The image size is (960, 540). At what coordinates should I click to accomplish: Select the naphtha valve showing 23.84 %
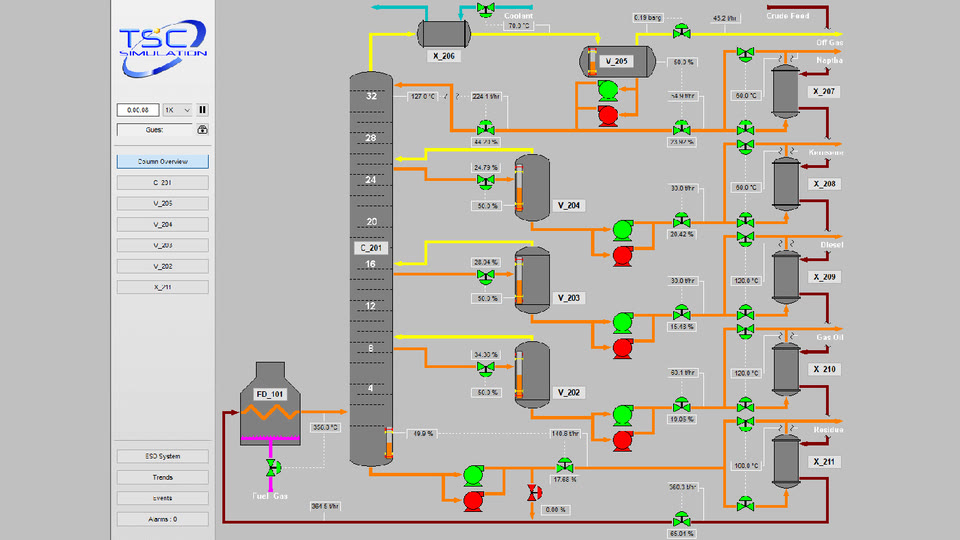[x=681, y=128]
